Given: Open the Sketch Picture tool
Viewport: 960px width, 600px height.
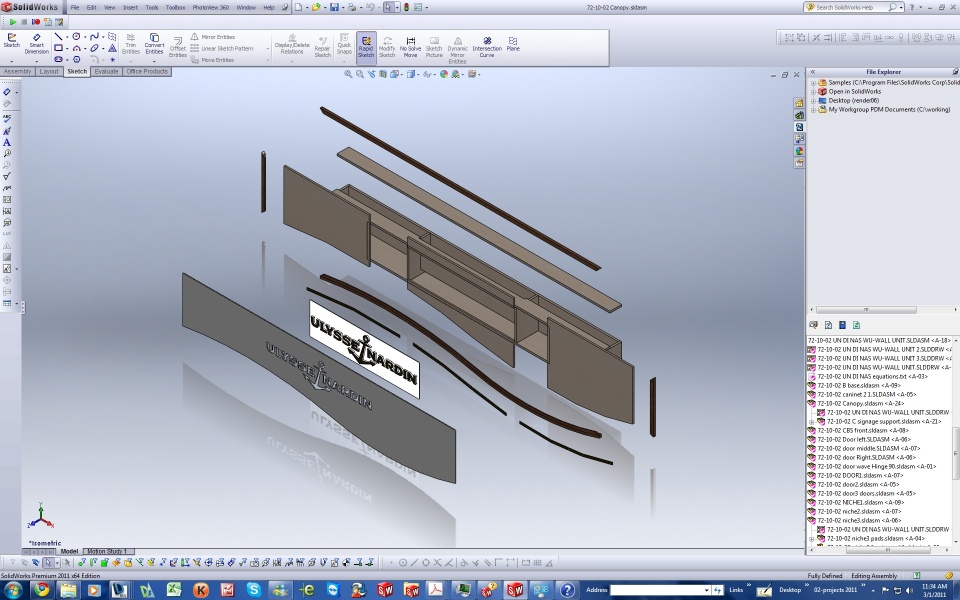Looking at the screenshot, I should tap(434, 47).
